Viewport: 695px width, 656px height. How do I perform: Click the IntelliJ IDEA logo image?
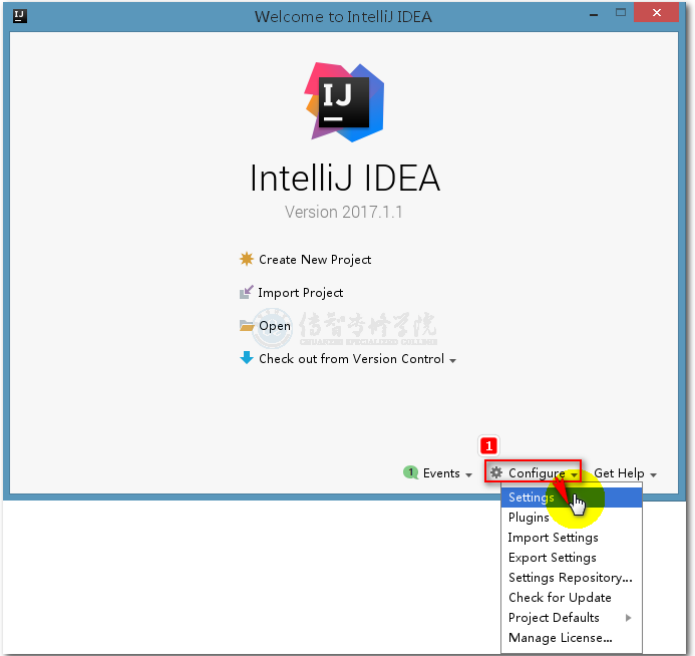click(344, 102)
